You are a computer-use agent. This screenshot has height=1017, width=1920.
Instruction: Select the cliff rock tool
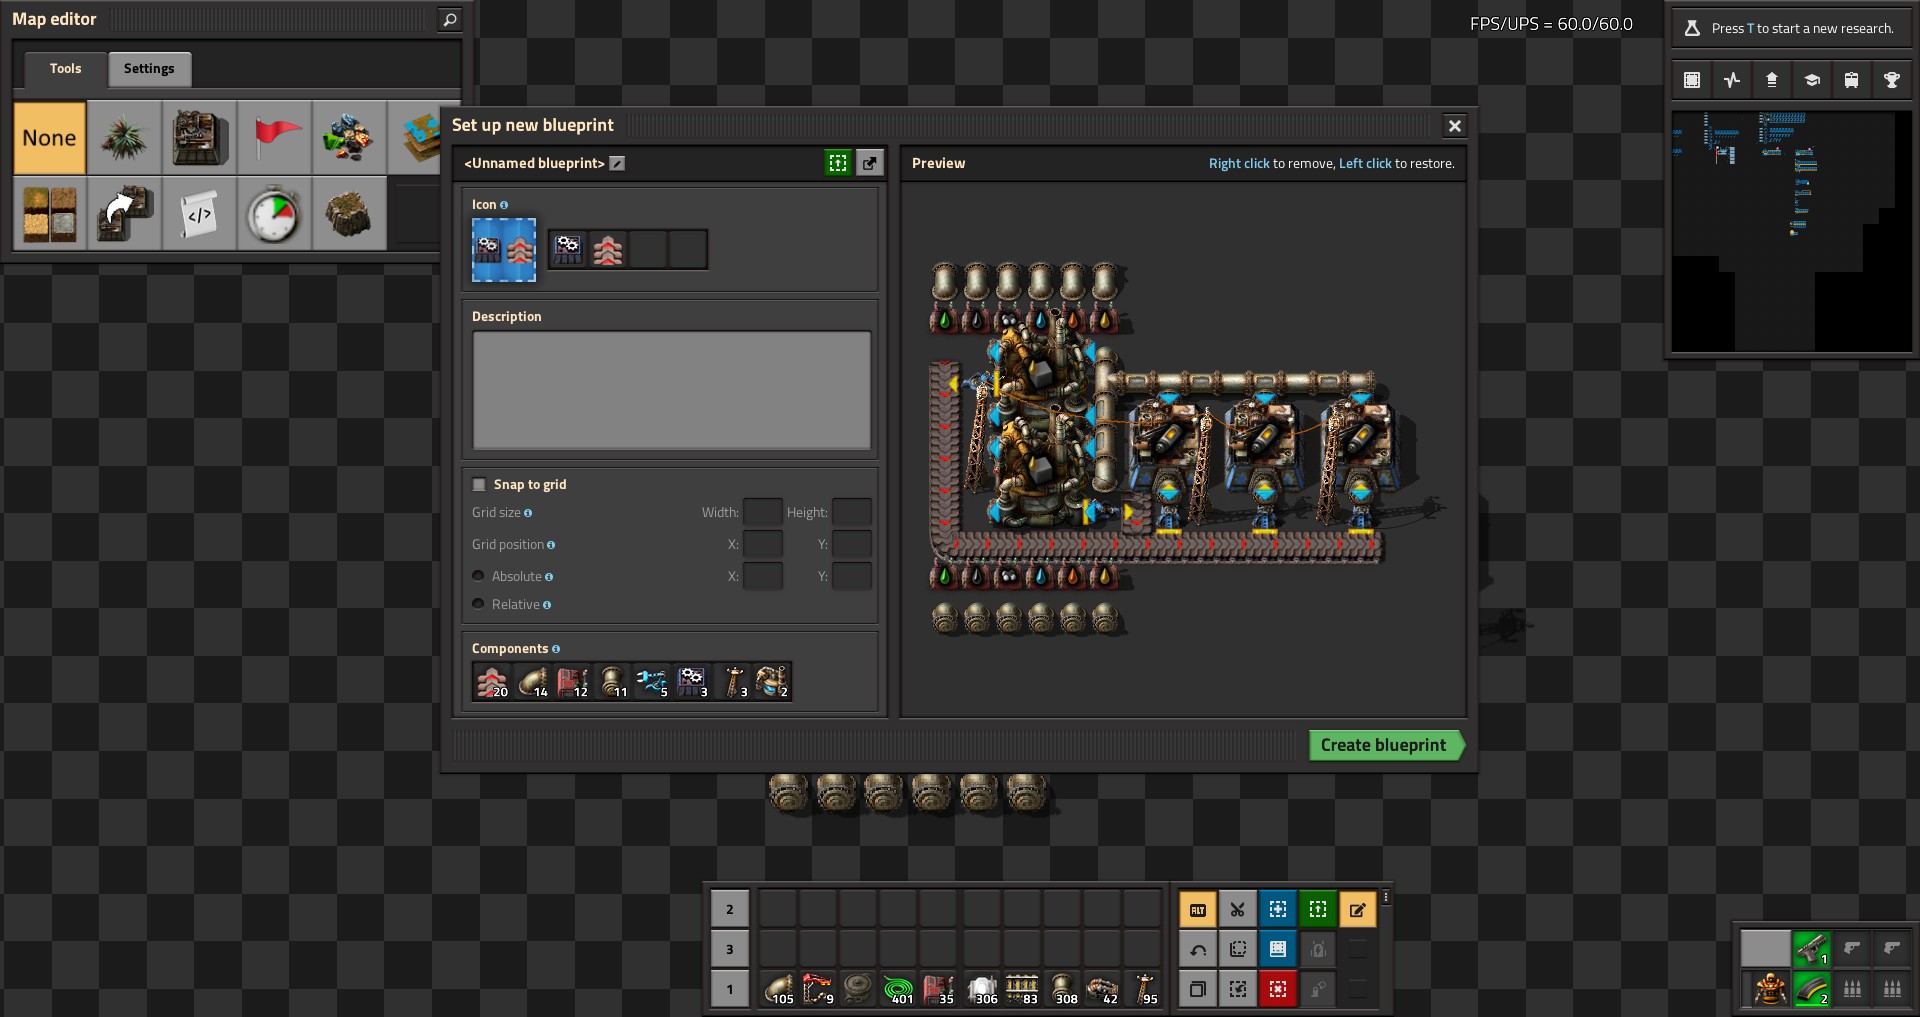tap(349, 213)
